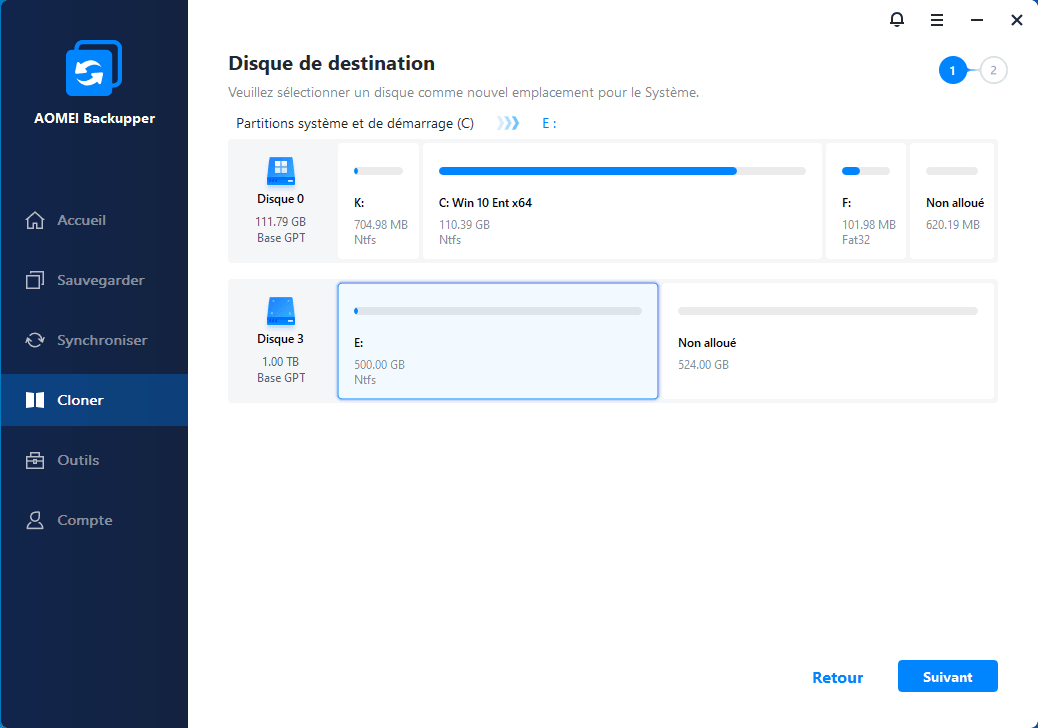Select the Cloner menu item
This screenshot has height=728, width=1038.
tap(94, 400)
